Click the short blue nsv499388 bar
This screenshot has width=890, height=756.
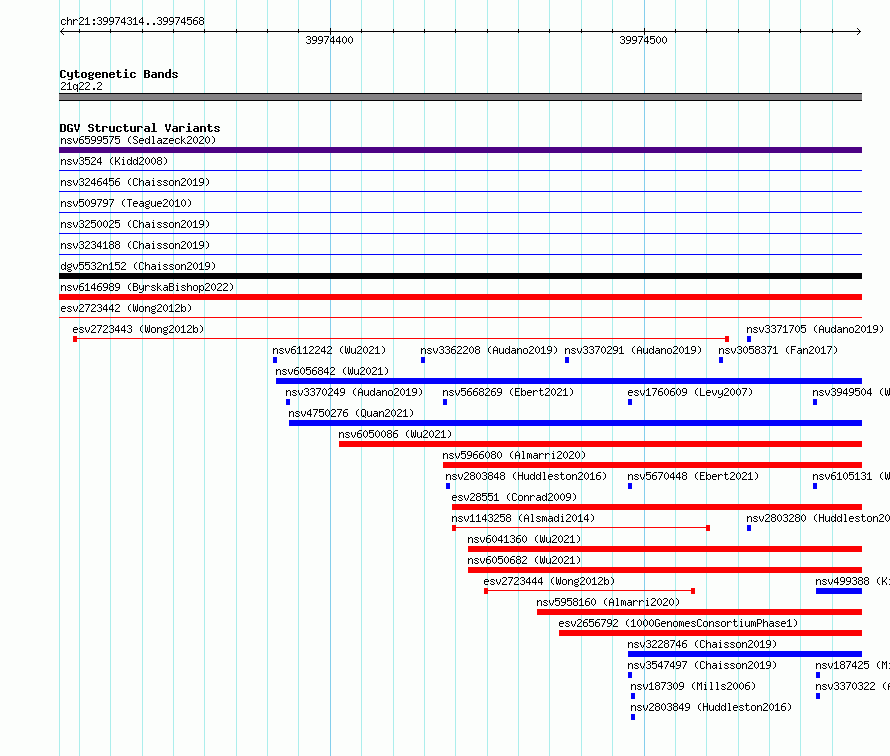click(839, 591)
